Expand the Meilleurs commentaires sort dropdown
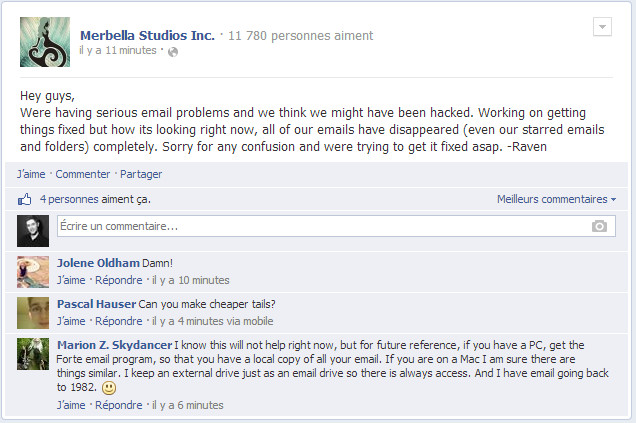 click(x=556, y=199)
